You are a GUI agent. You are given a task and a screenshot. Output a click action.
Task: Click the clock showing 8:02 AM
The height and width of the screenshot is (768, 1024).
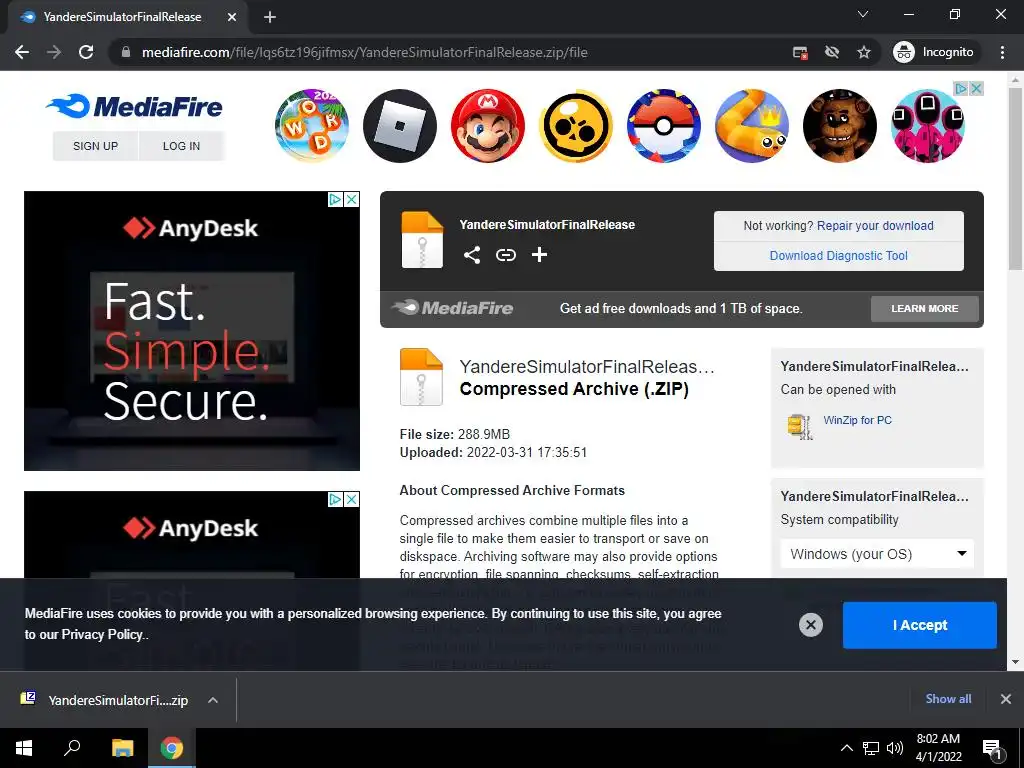938,748
